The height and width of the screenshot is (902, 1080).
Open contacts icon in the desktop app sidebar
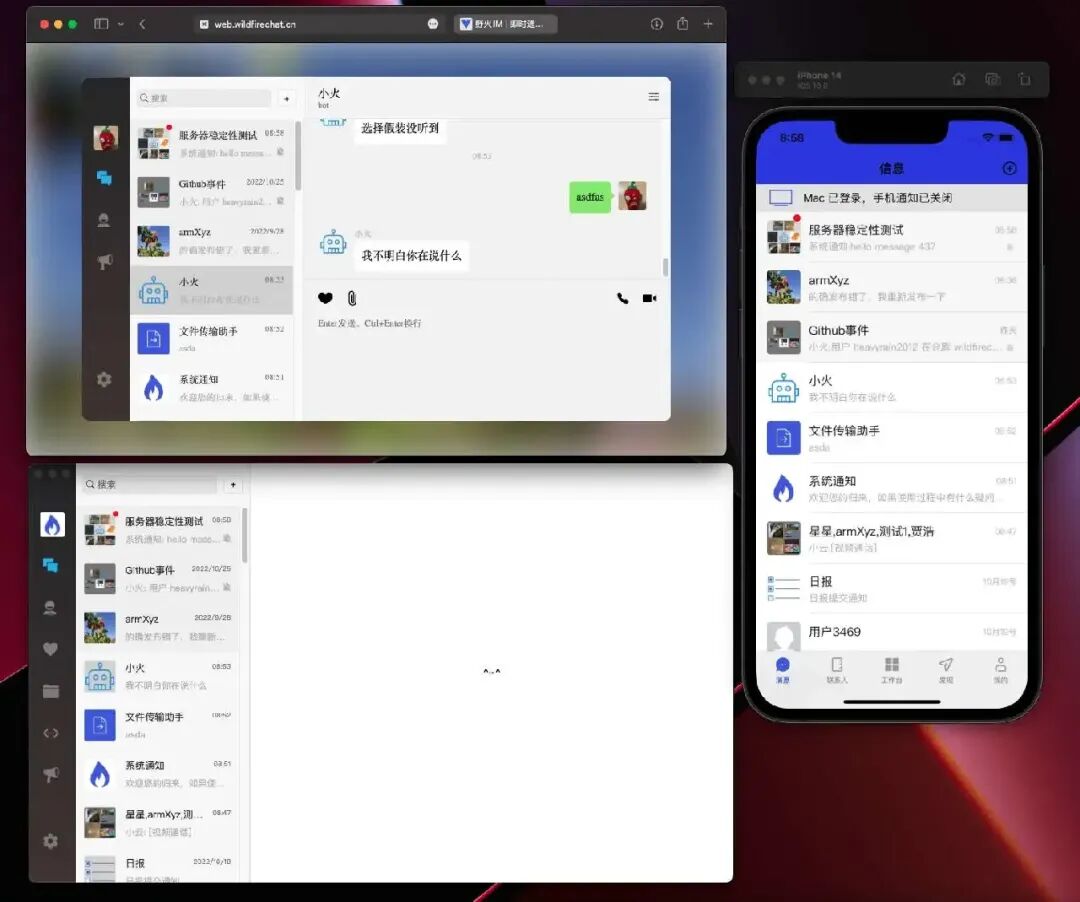coord(50,607)
